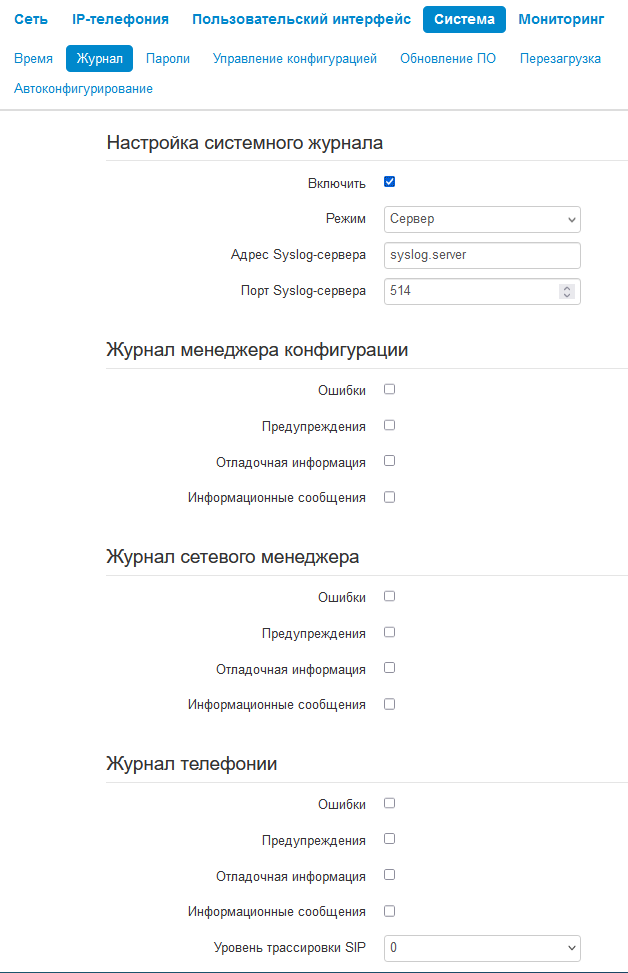Screen dimensions: 628x973
Task: Expand the Уровень трассировки SIP dropdown
Action: click(482, 947)
